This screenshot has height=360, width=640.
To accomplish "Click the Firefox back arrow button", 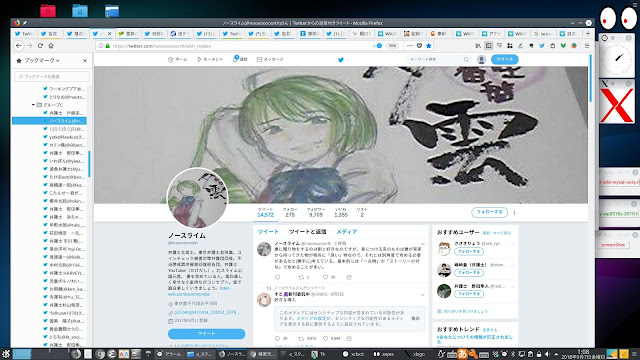I will tap(18, 46).
